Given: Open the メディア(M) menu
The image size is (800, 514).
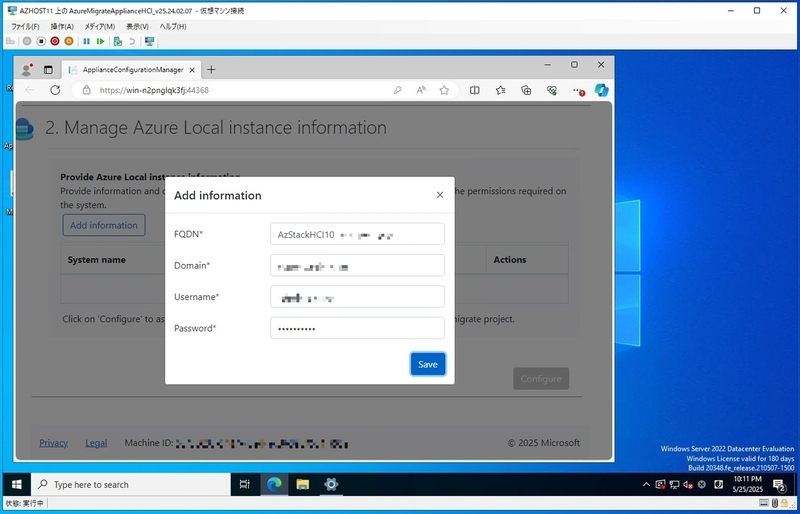Looking at the screenshot, I should coord(99,27).
